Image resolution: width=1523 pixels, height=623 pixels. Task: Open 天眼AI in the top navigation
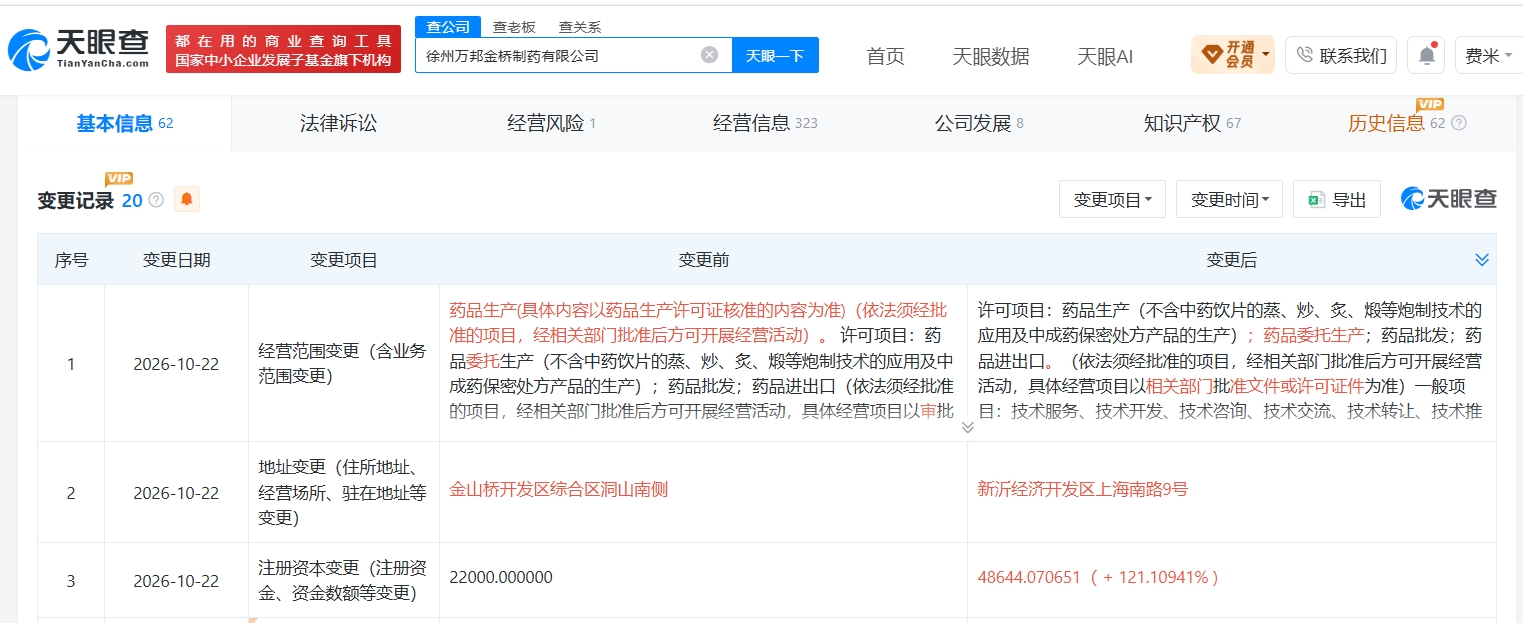point(1105,56)
